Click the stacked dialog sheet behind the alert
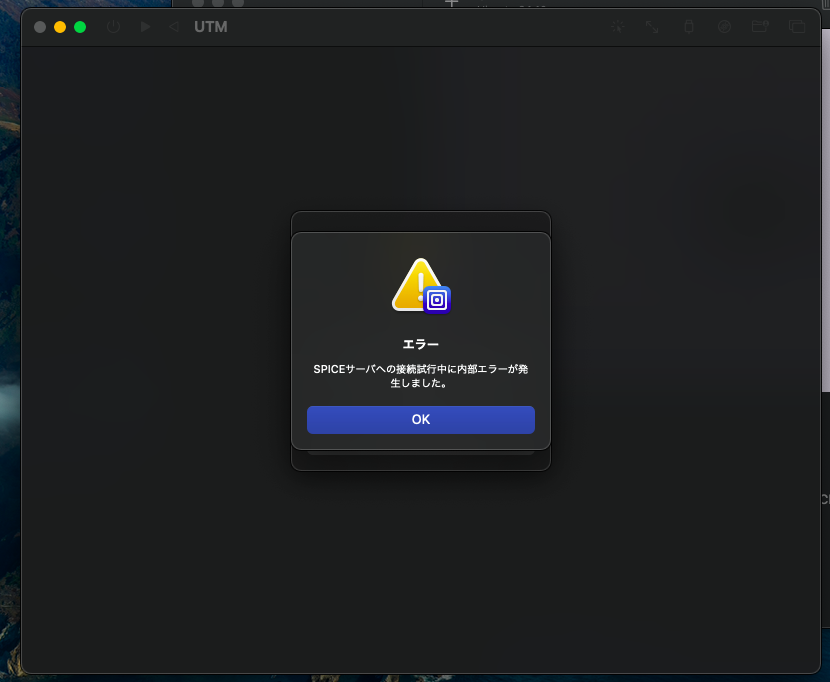This screenshot has height=682, width=830. 420,221
